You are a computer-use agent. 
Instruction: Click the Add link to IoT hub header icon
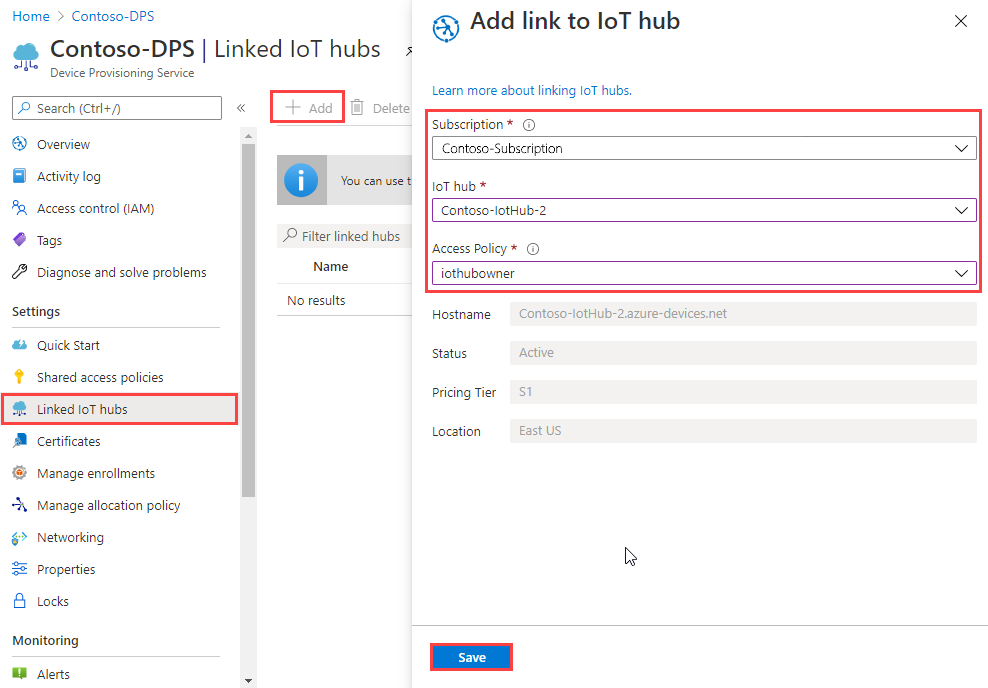446,28
